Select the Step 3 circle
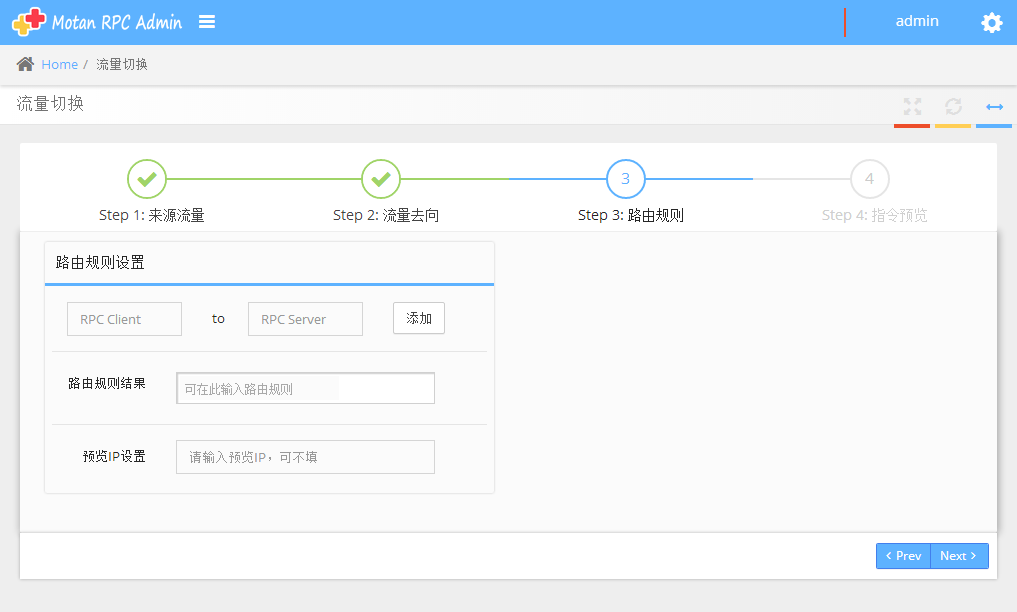Screen dimensions: 1017x612 (x=625, y=179)
